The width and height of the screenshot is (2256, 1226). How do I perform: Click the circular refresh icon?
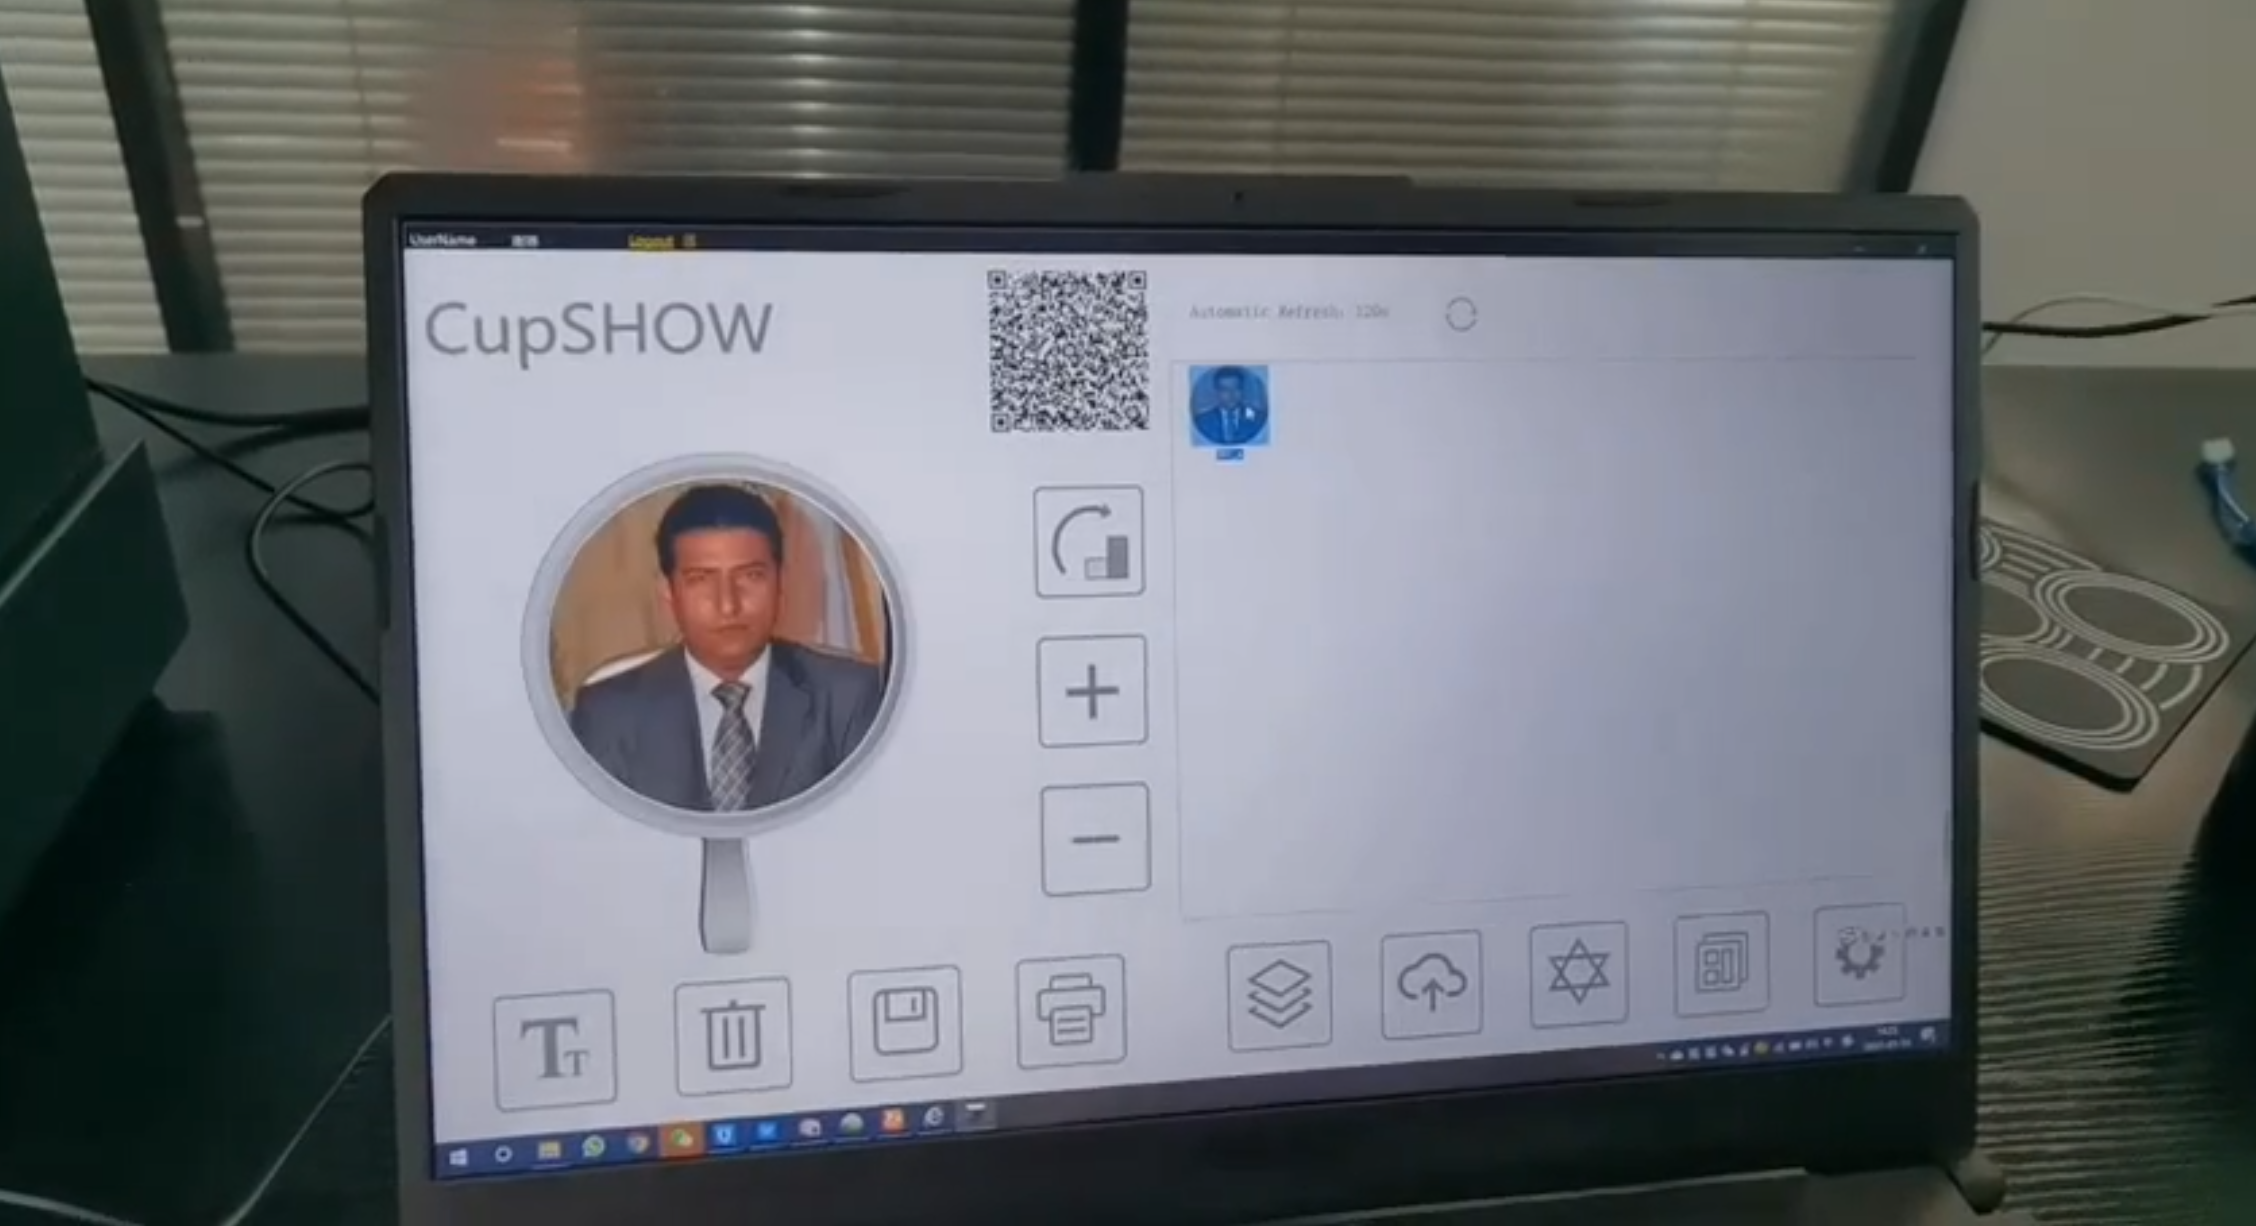tap(1460, 315)
